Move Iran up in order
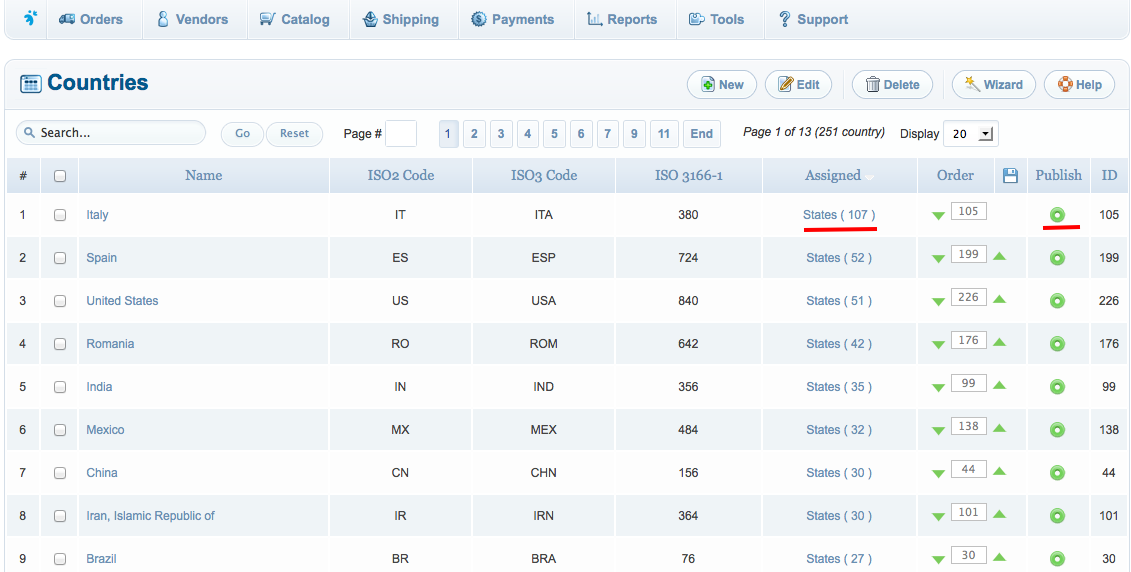The image size is (1131, 572). click(999, 514)
